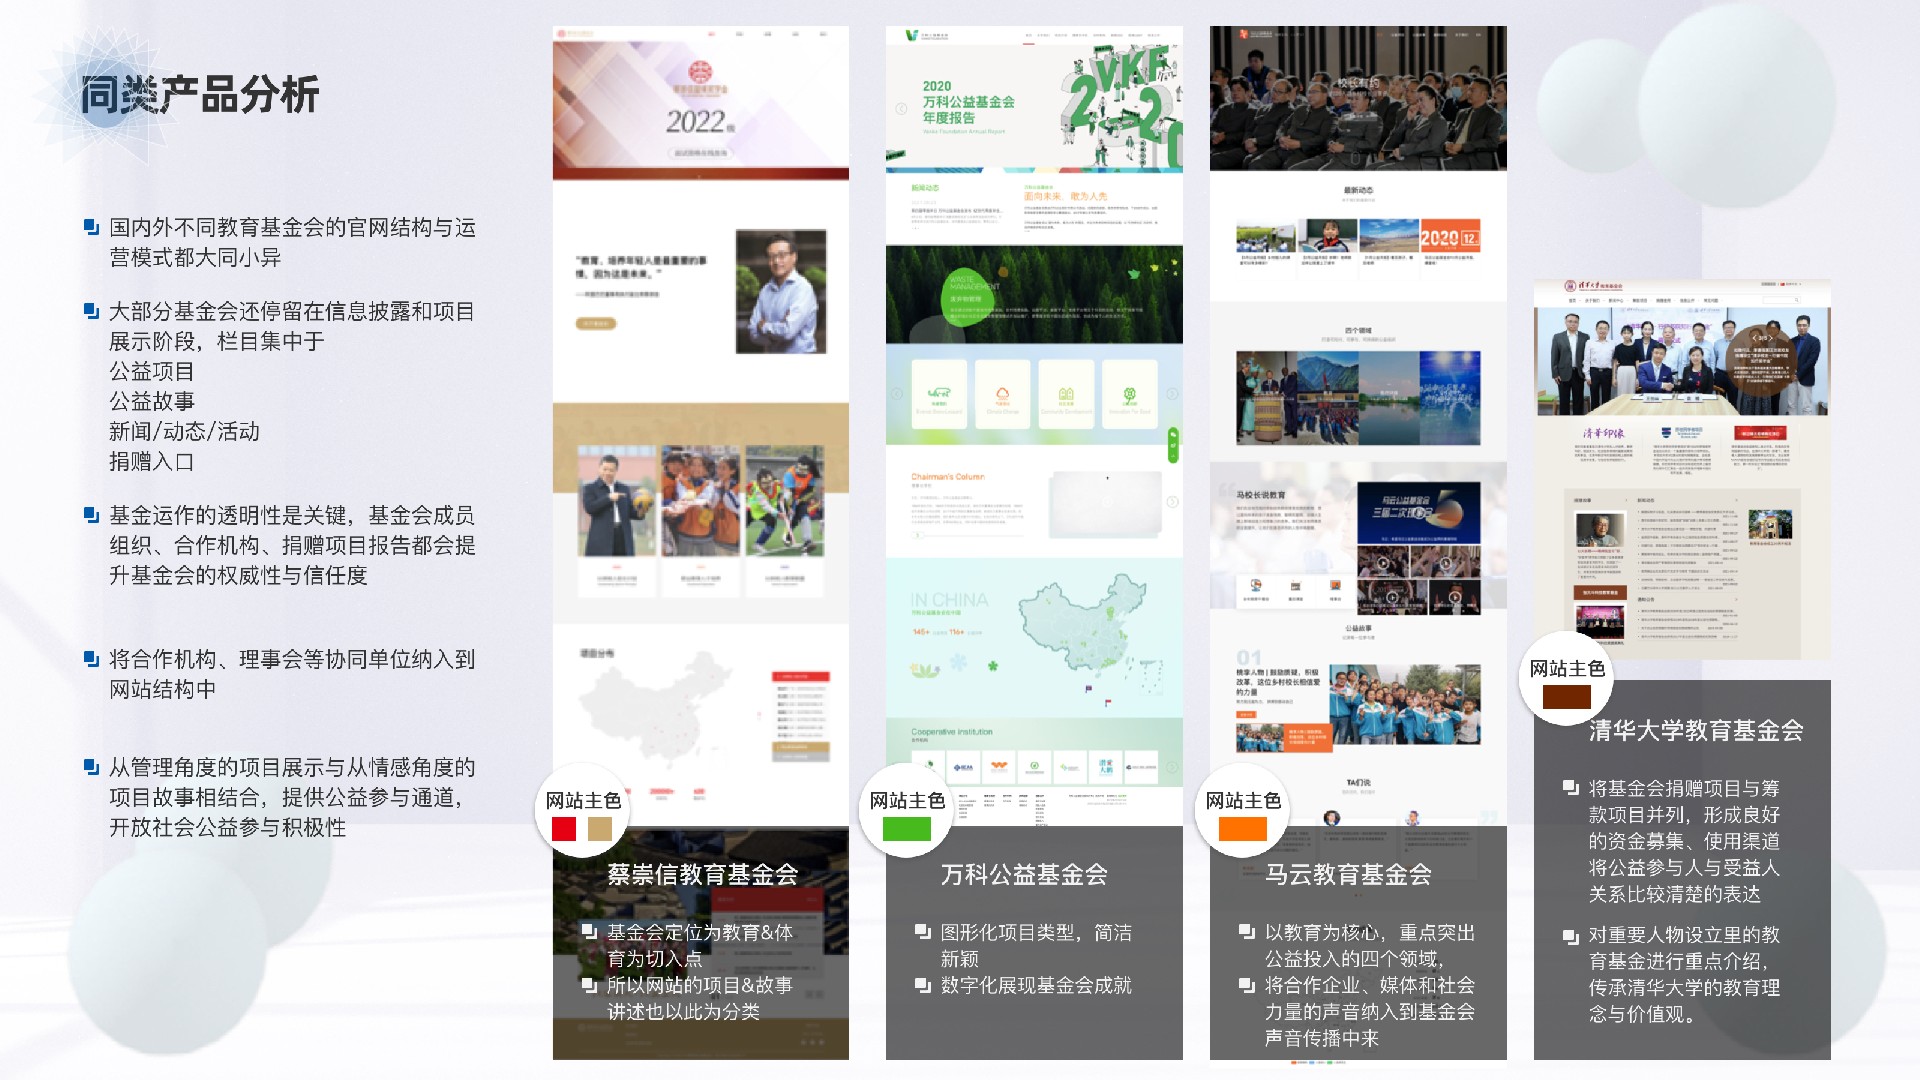This screenshot has height=1080, width=1920.
Task: Select the green swatch for 万科公益基金会
Action: (x=907, y=829)
